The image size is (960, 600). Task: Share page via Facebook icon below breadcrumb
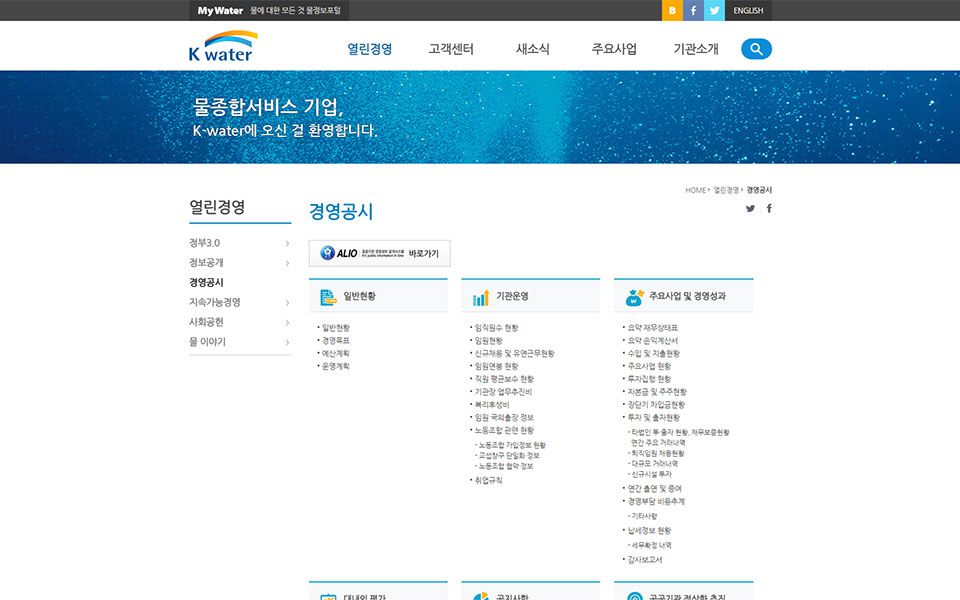click(769, 209)
